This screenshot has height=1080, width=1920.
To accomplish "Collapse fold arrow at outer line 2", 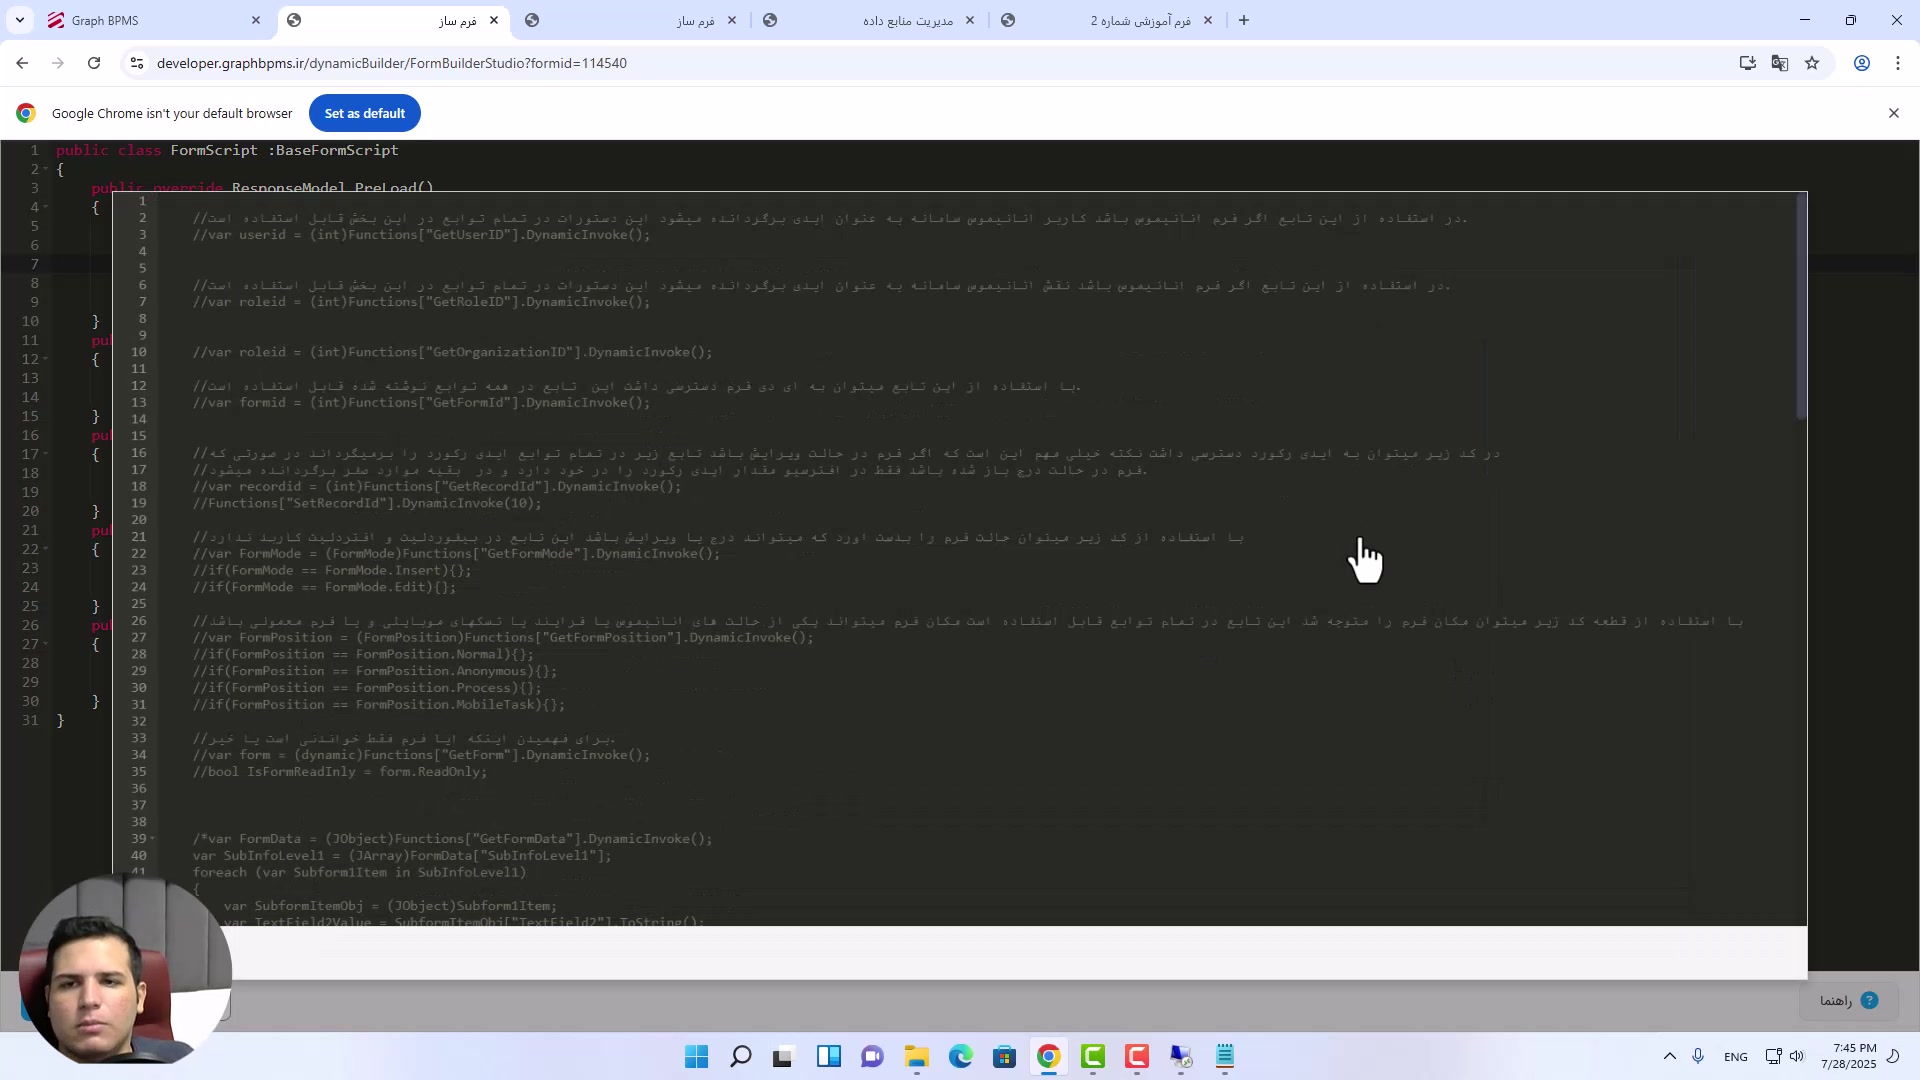I will (x=46, y=169).
